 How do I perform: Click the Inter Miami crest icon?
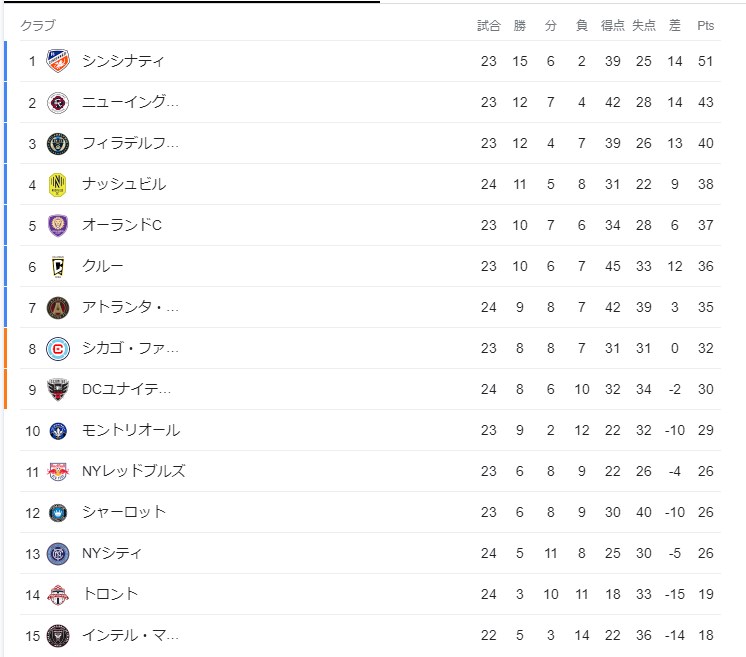pos(58,636)
